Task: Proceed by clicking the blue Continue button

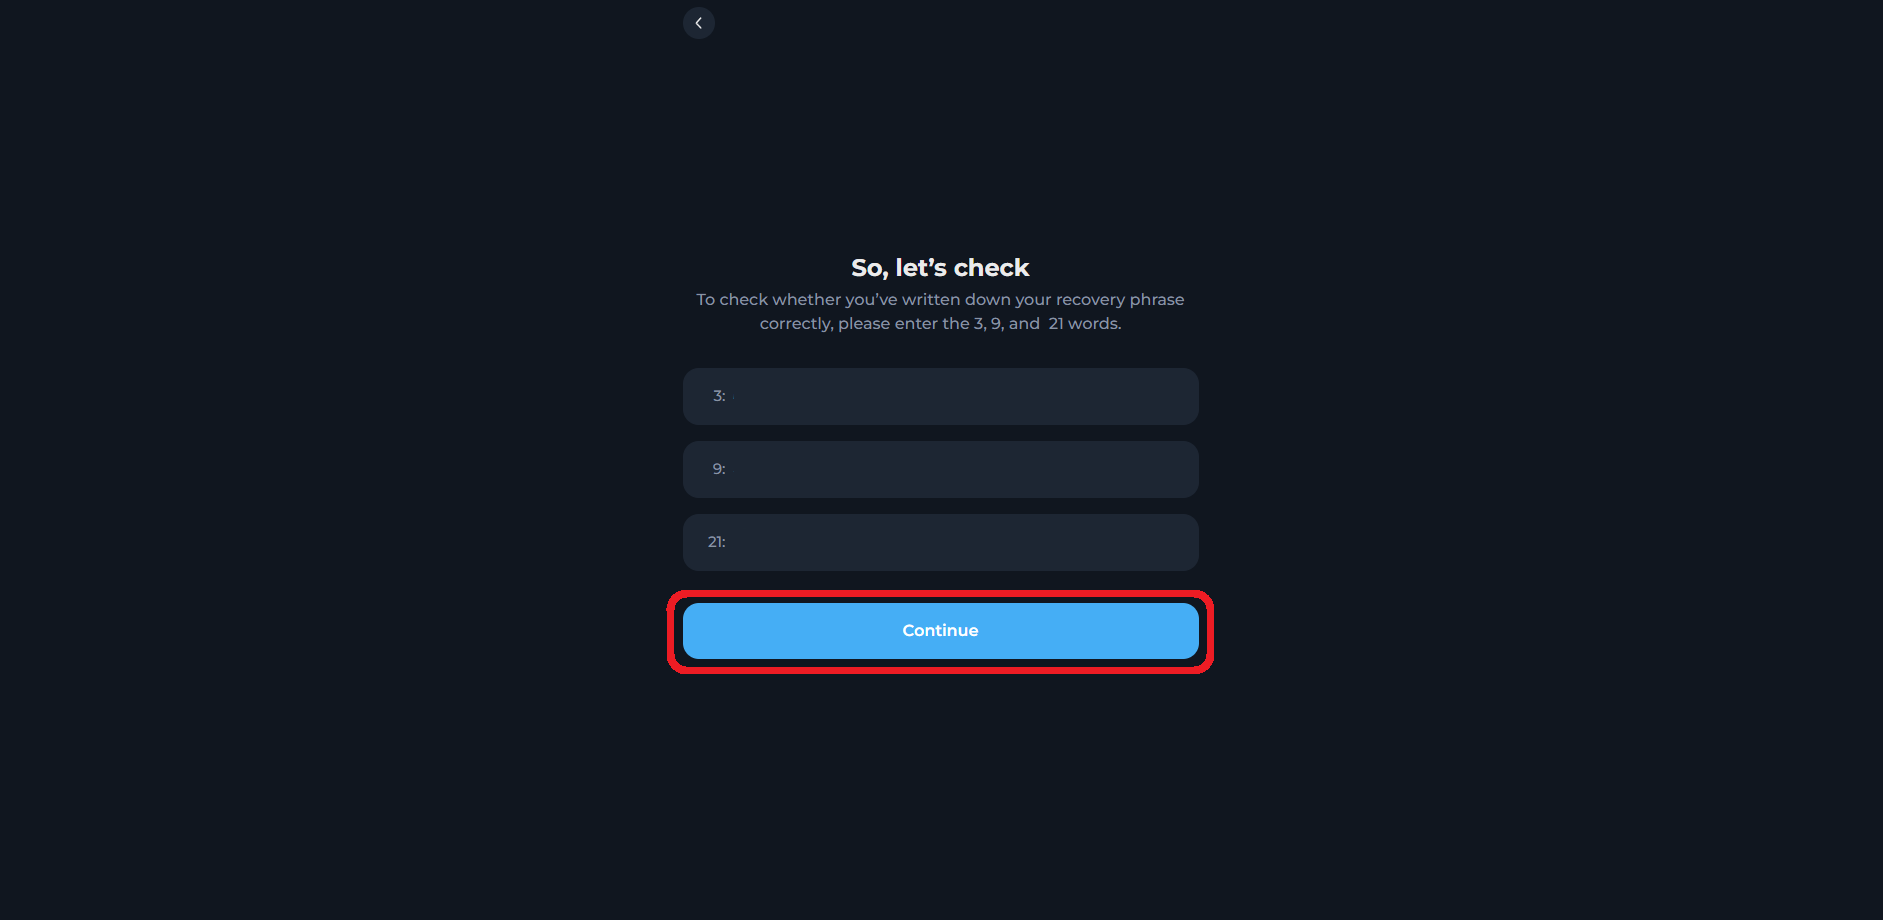Action: (x=940, y=631)
